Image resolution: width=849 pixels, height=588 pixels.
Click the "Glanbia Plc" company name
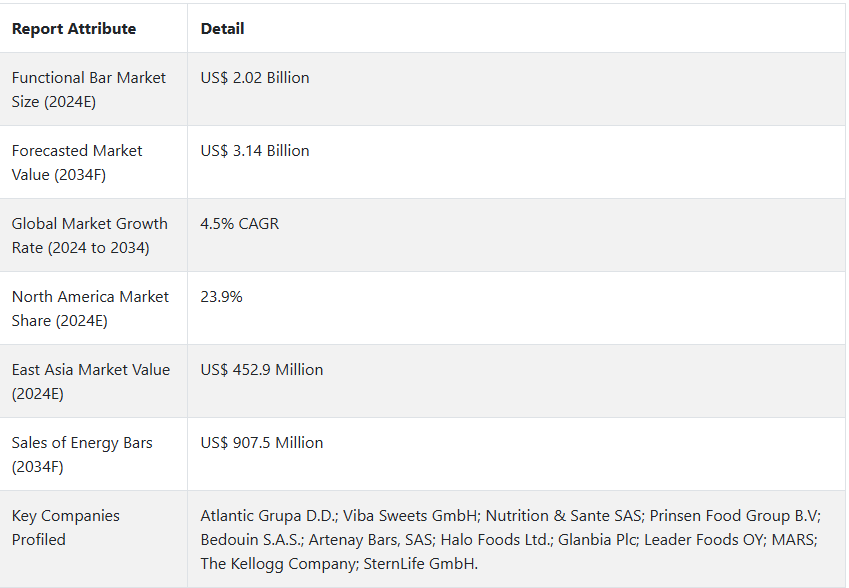[597, 540]
